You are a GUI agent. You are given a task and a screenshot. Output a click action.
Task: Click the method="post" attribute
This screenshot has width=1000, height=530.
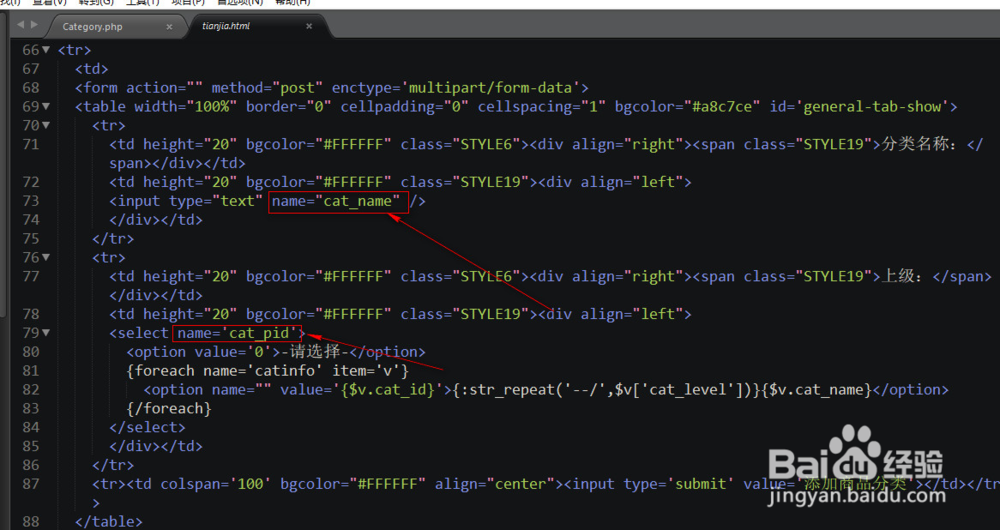point(267,88)
